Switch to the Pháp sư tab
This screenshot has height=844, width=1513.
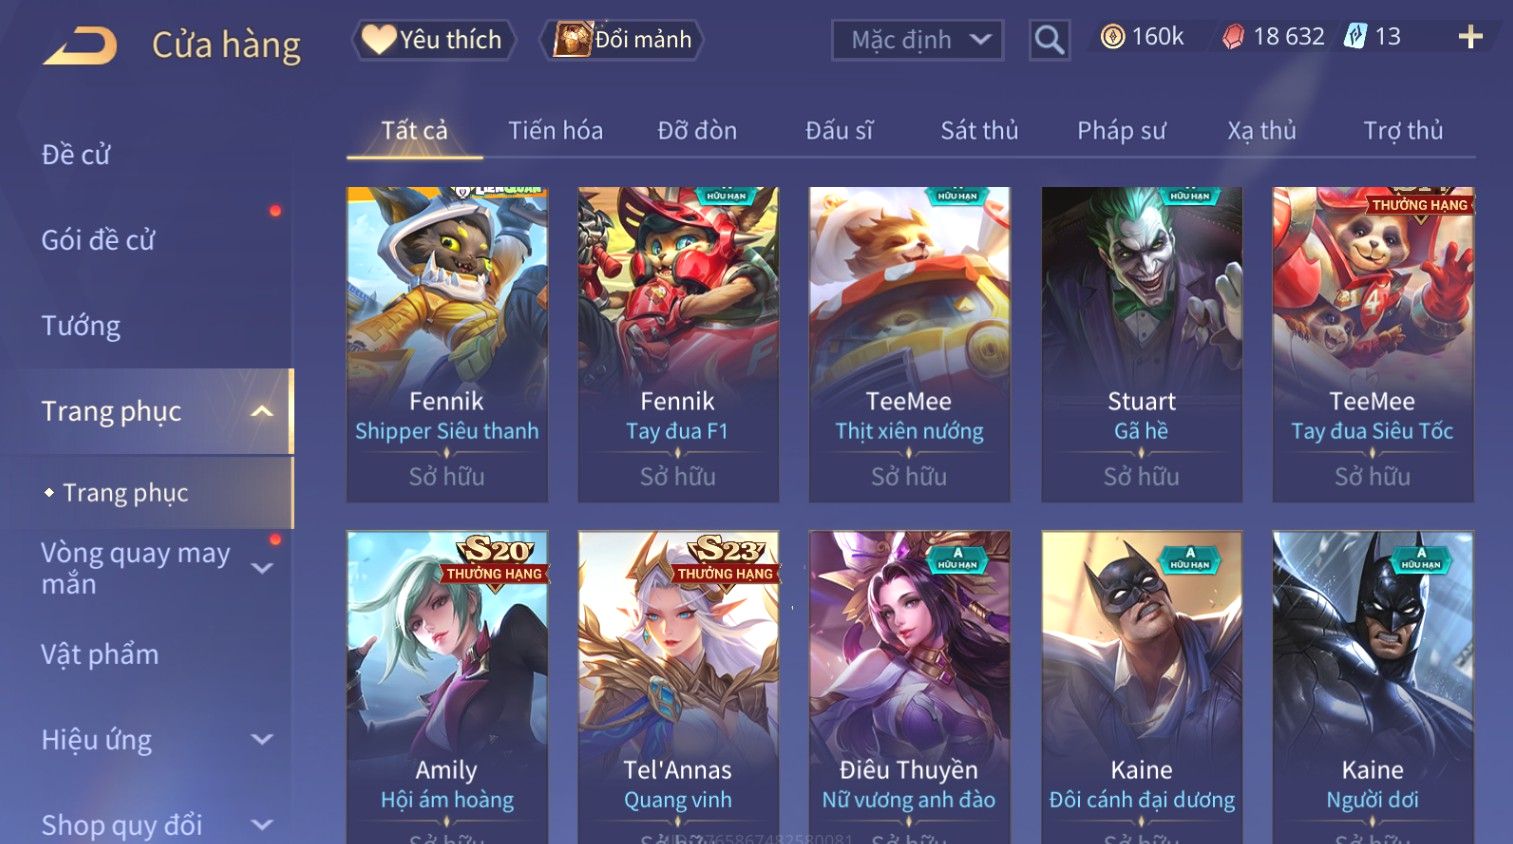(1121, 131)
